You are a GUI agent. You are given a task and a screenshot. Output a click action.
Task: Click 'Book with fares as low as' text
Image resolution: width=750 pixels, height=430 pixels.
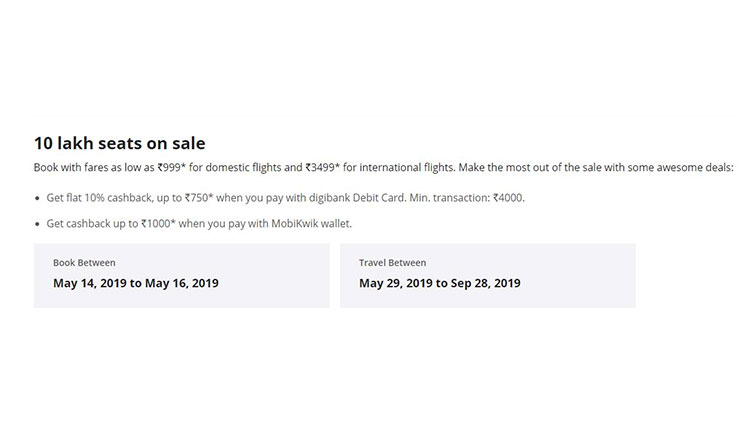(94, 167)
